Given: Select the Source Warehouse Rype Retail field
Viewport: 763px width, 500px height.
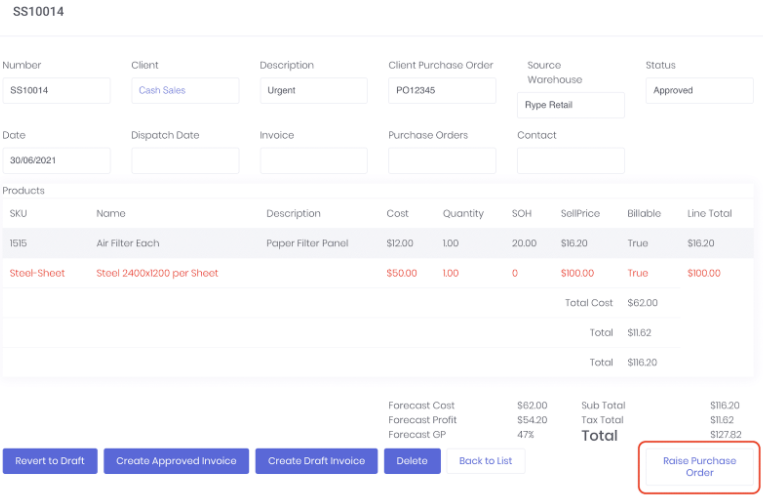Looking at the screenshot, I should pos(570,105).
